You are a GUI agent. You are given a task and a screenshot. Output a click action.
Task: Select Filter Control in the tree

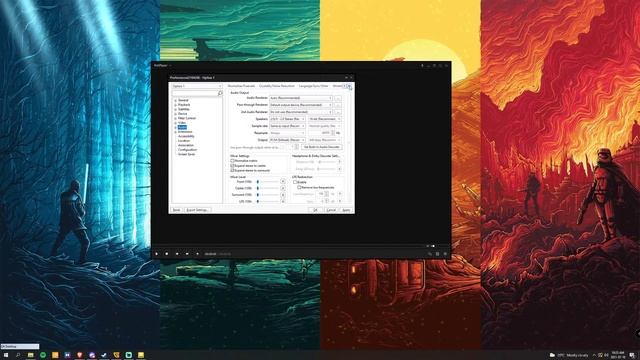[x=187, y=118]
